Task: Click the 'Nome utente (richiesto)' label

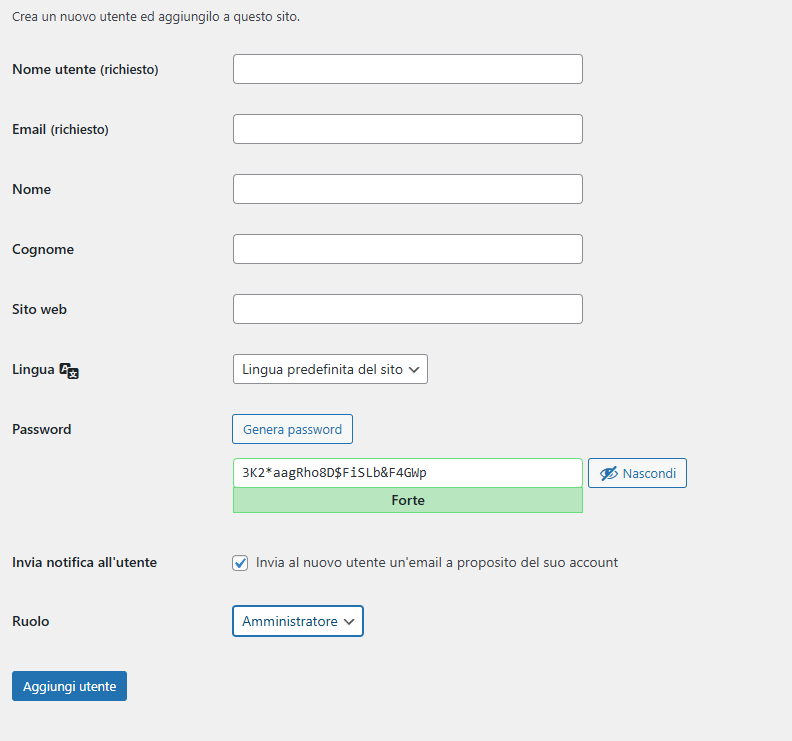Action: [85, 69]
